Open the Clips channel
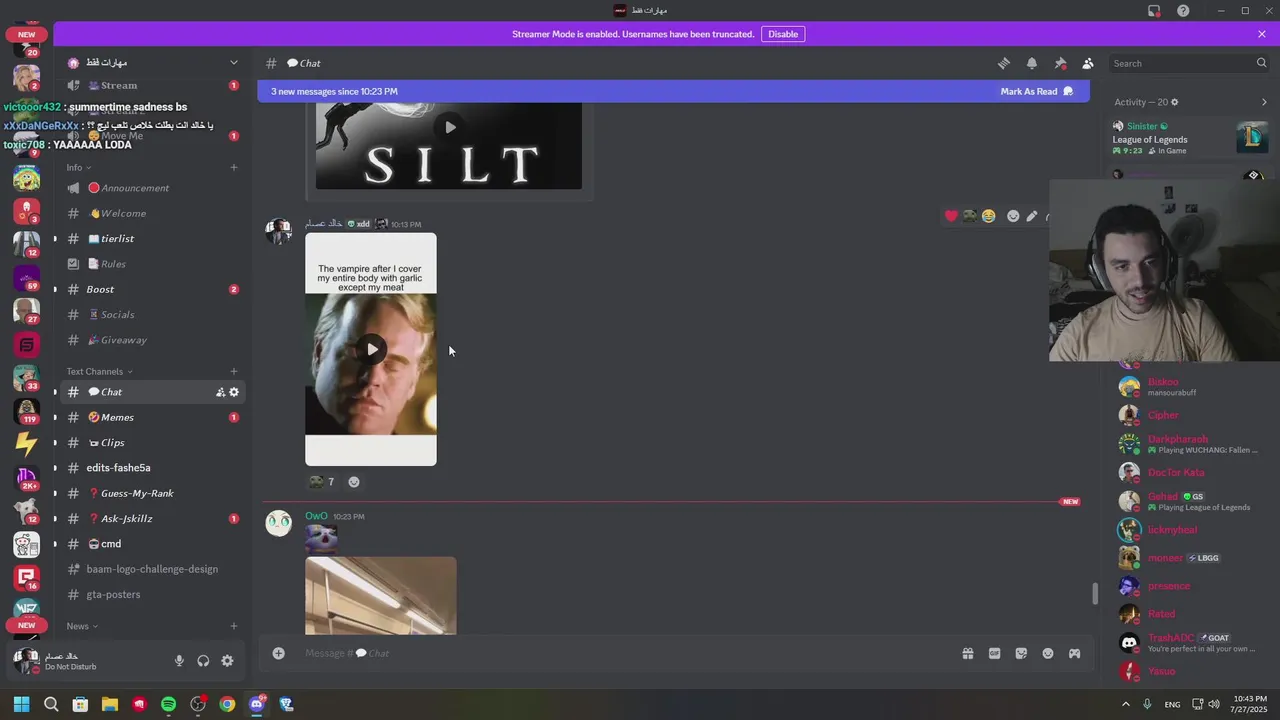Viewport: 1280px width, 720px height. click(x=152, y=442)
